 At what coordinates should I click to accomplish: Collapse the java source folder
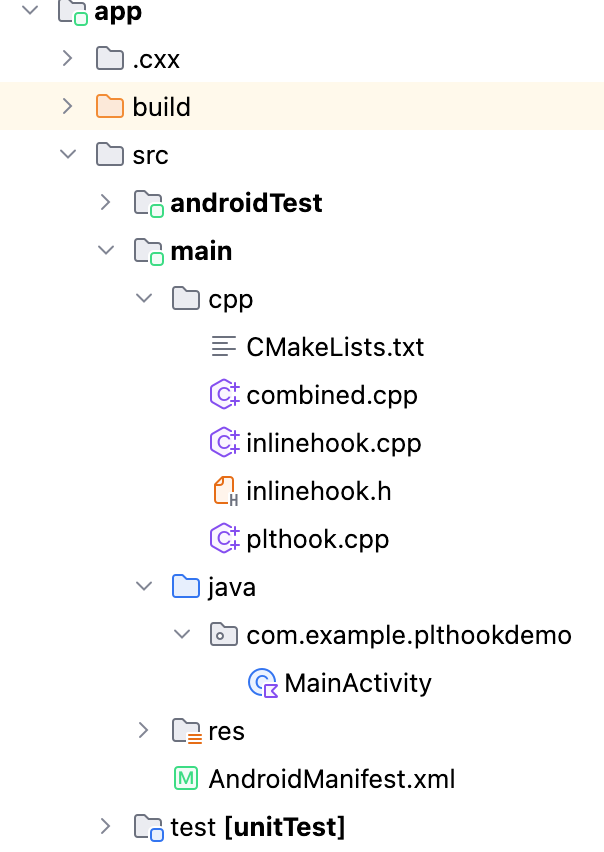[x=143, y=587]
